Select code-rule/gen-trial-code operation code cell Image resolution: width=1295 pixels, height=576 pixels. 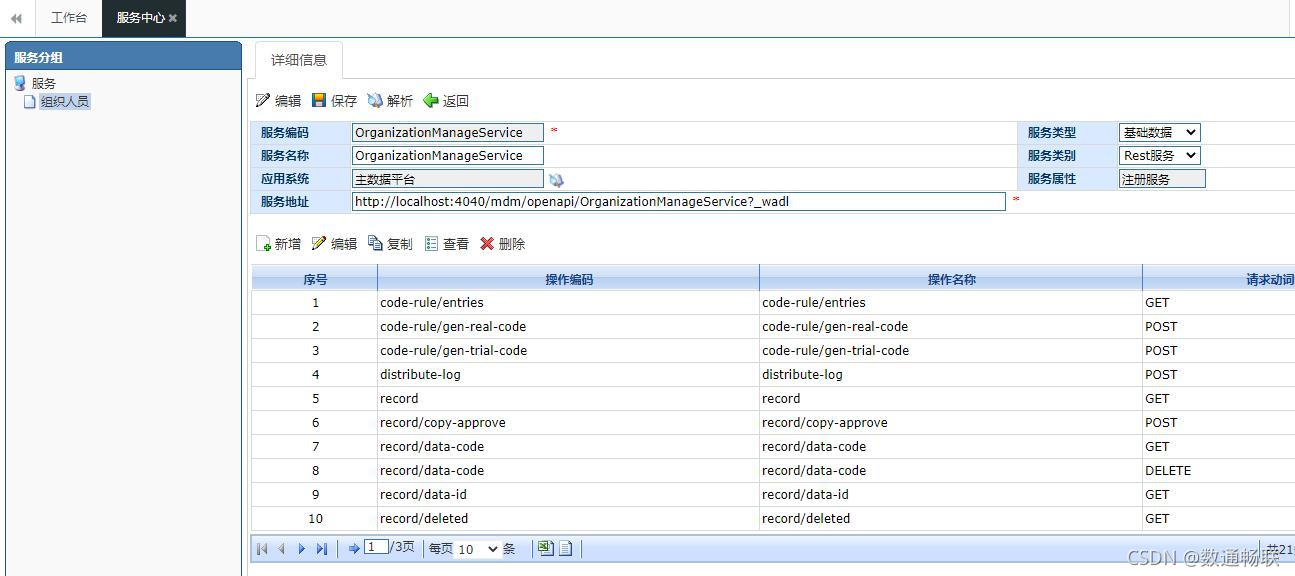[568, 351]
